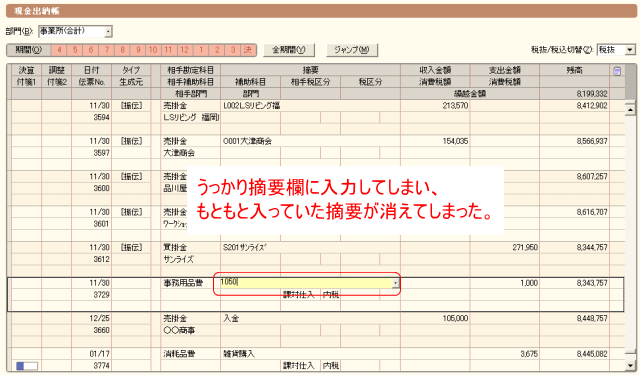
Task: Click the 全期間(Y) button
Action: tap(289, 50)
